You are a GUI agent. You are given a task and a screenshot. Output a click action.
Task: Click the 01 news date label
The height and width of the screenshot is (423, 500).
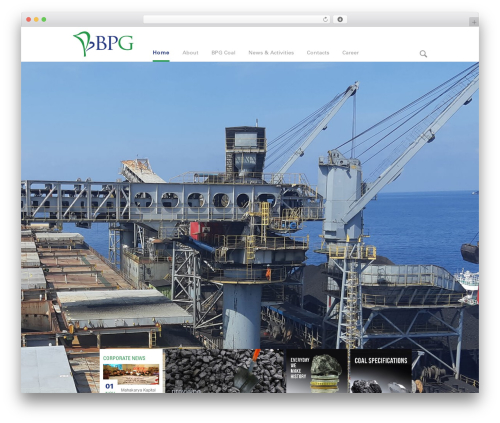click(109, 386)
